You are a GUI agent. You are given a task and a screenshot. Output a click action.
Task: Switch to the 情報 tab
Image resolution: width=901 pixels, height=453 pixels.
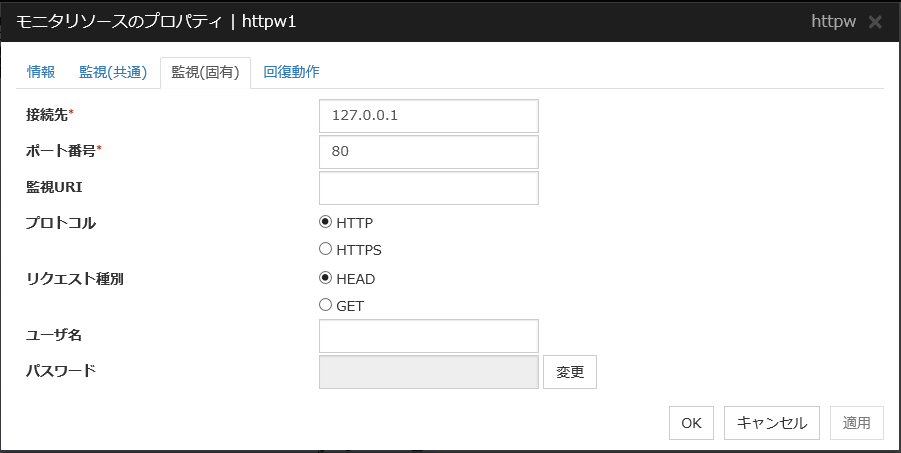(x=41, y=72)
